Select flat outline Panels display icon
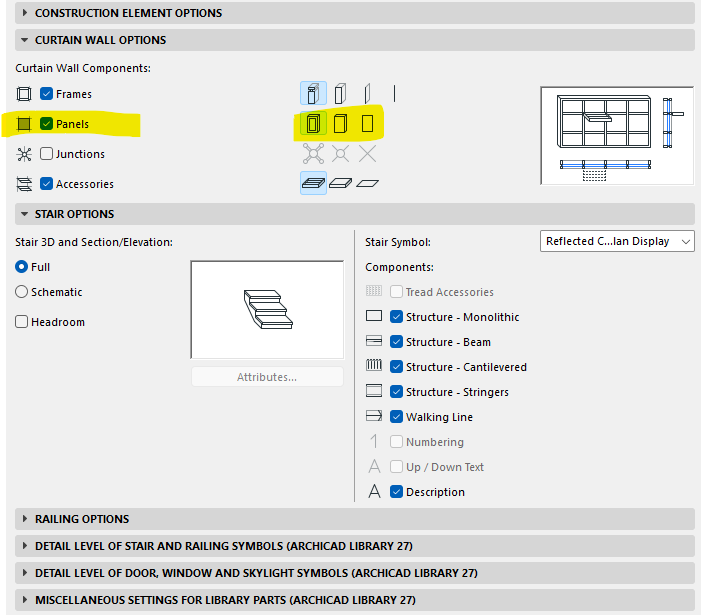Viewport: 701px width, 615px height. pyautogui.click(x=367, y=123)
